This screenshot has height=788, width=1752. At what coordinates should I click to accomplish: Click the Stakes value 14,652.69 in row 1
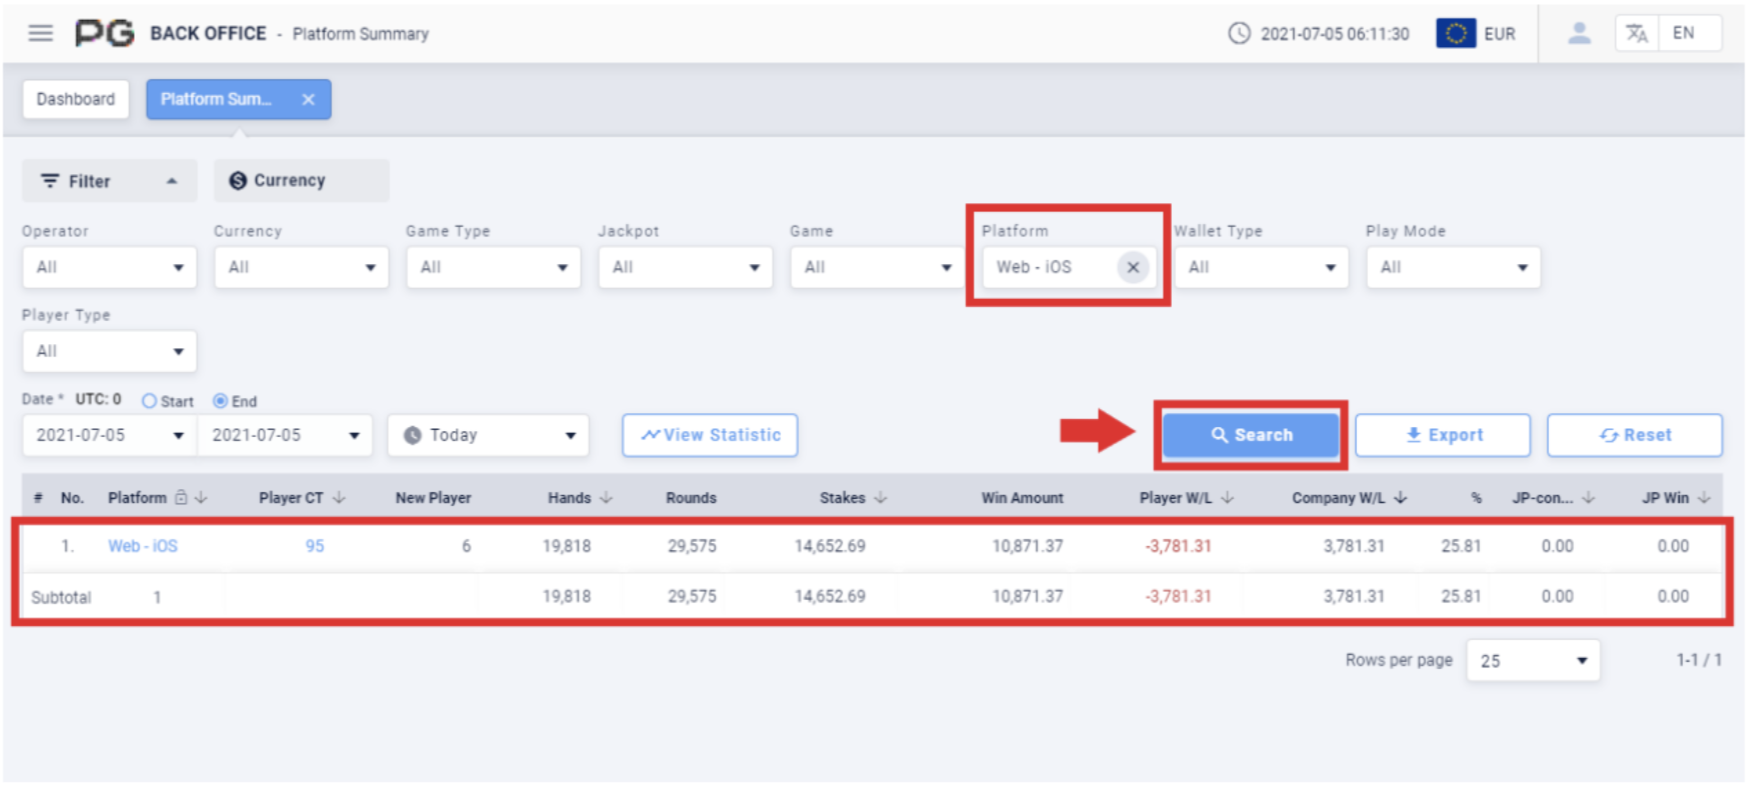pos(830,546)
